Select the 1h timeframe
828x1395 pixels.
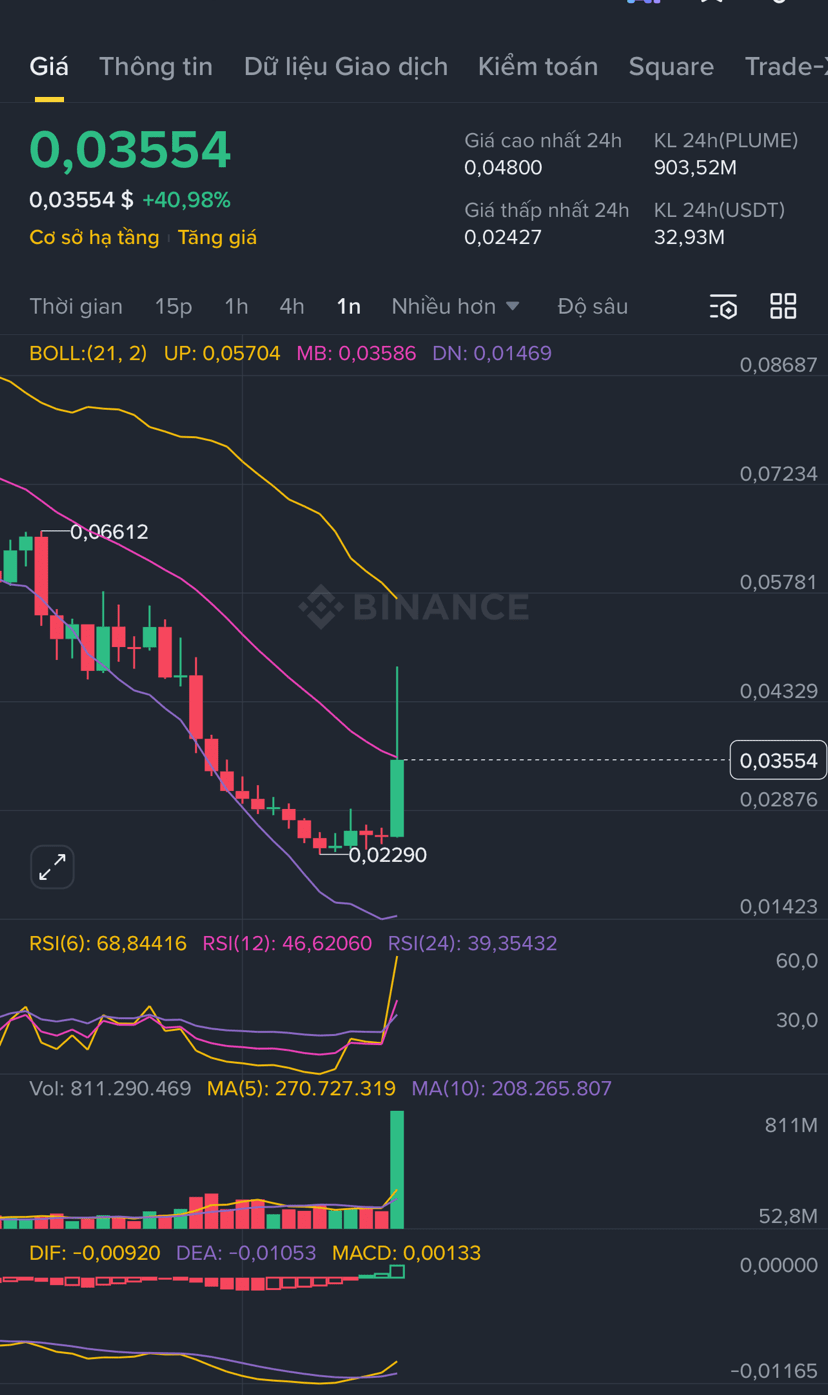(236, 306)
